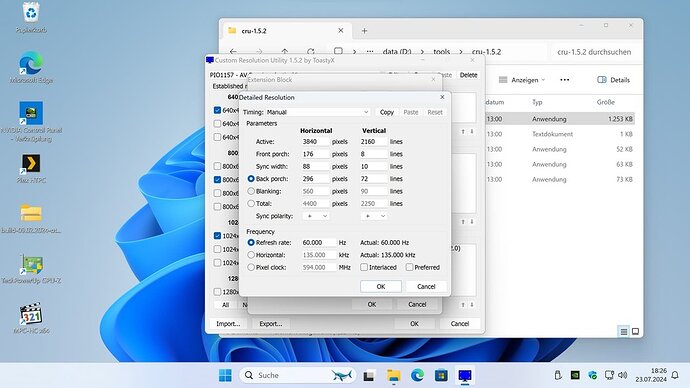
Task: Open the Windows Start menu
Action: 225,375
